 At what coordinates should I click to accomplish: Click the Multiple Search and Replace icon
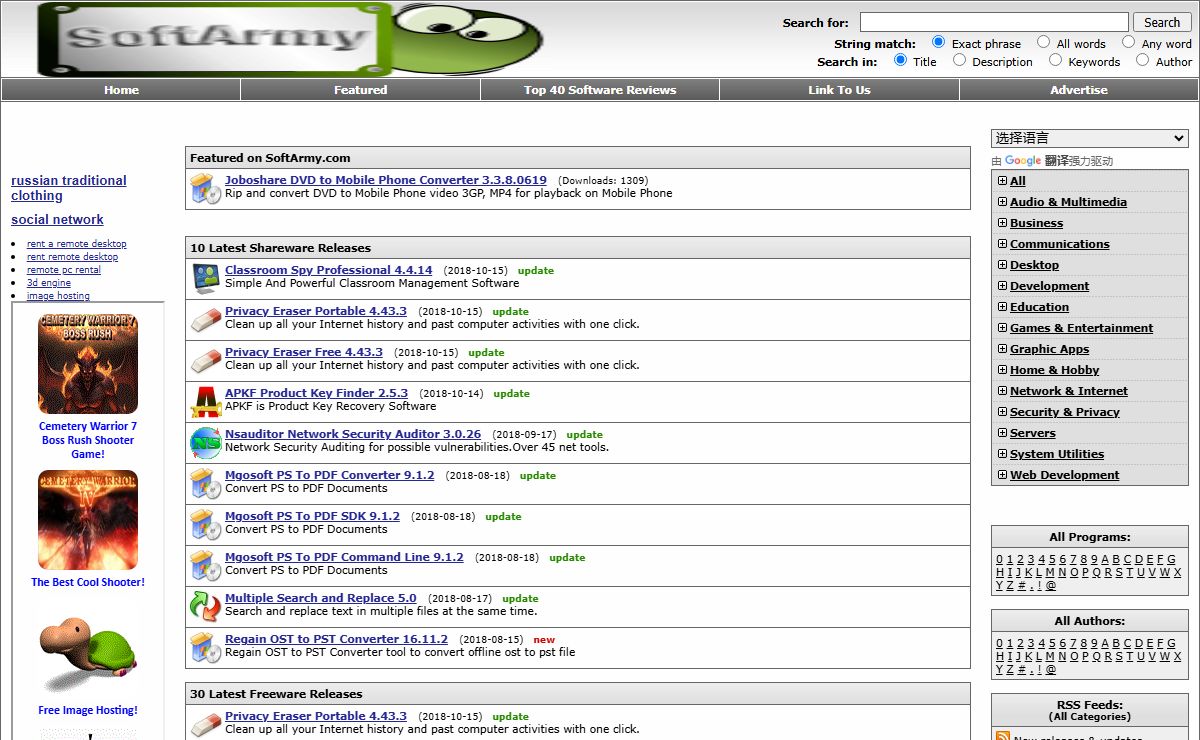tap(205, 606)
